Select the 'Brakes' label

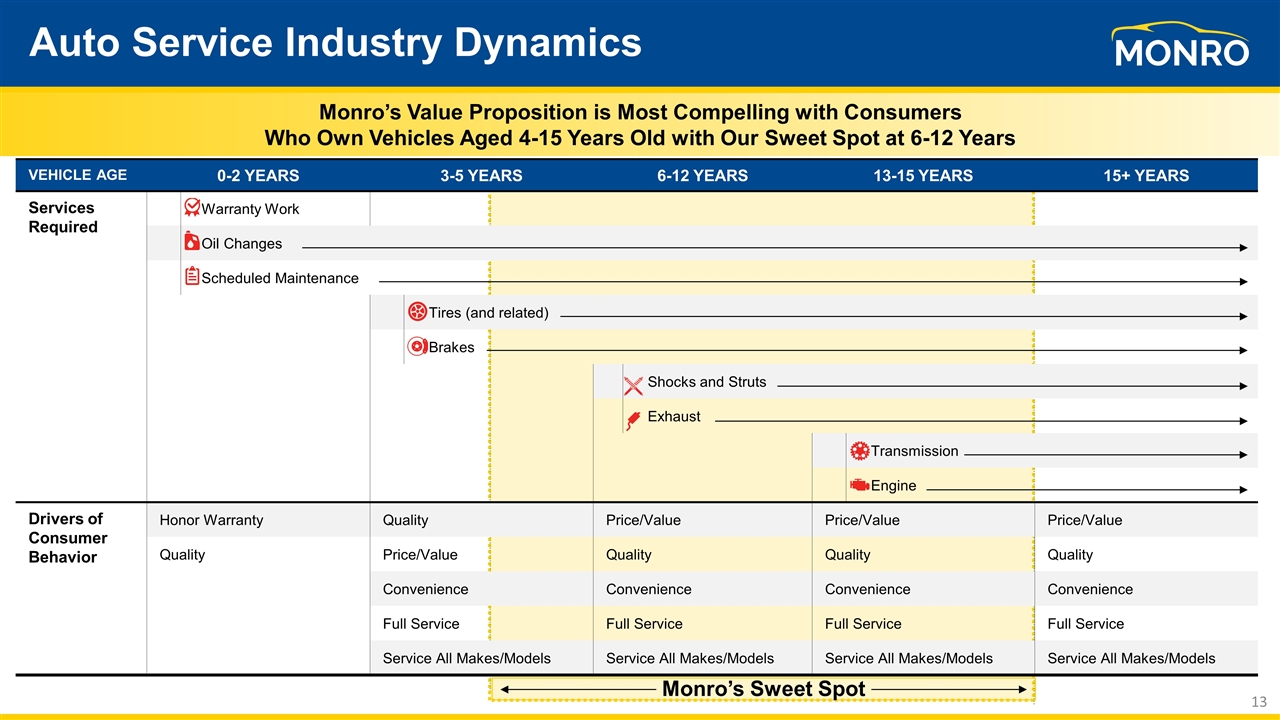coord(451,347)
